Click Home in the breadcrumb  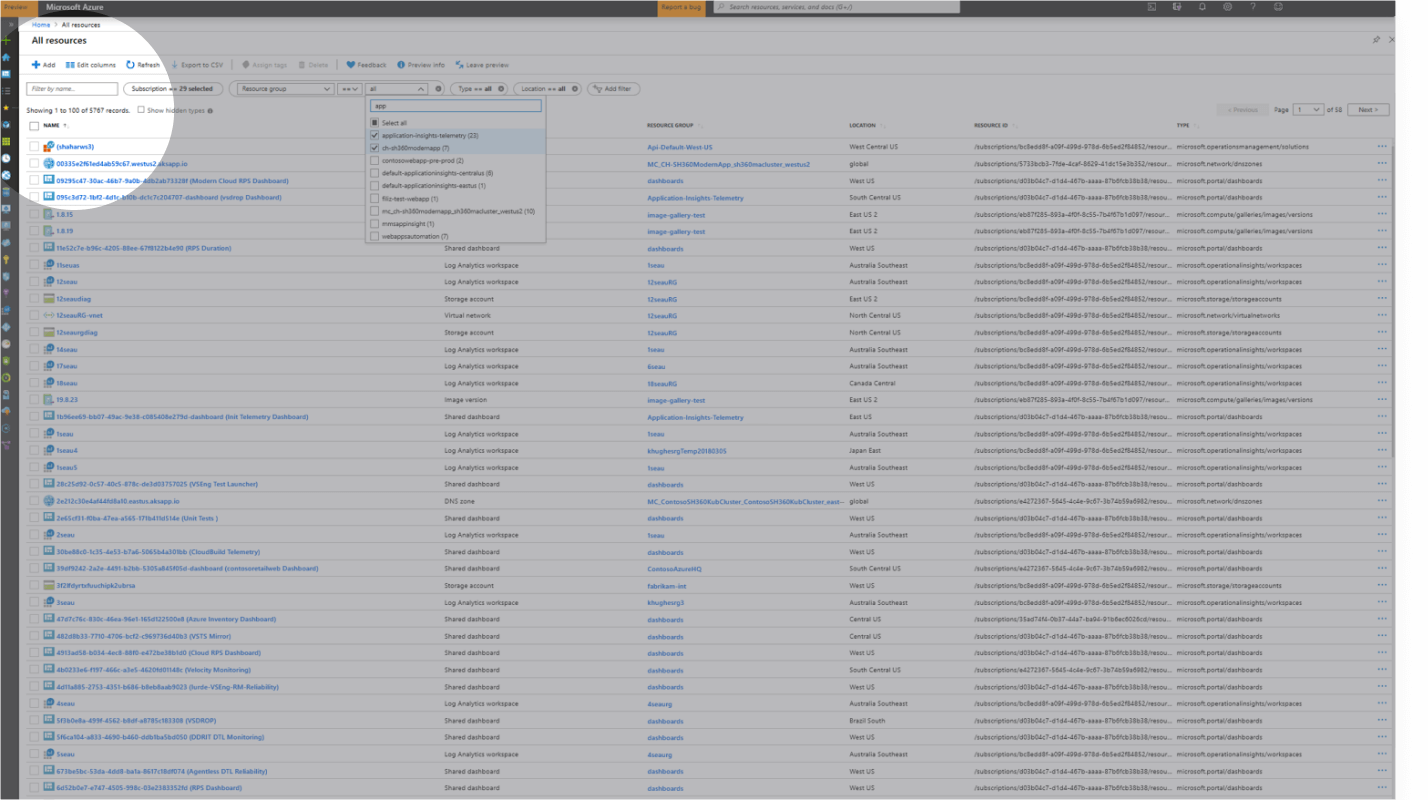(x=41, y=24)
